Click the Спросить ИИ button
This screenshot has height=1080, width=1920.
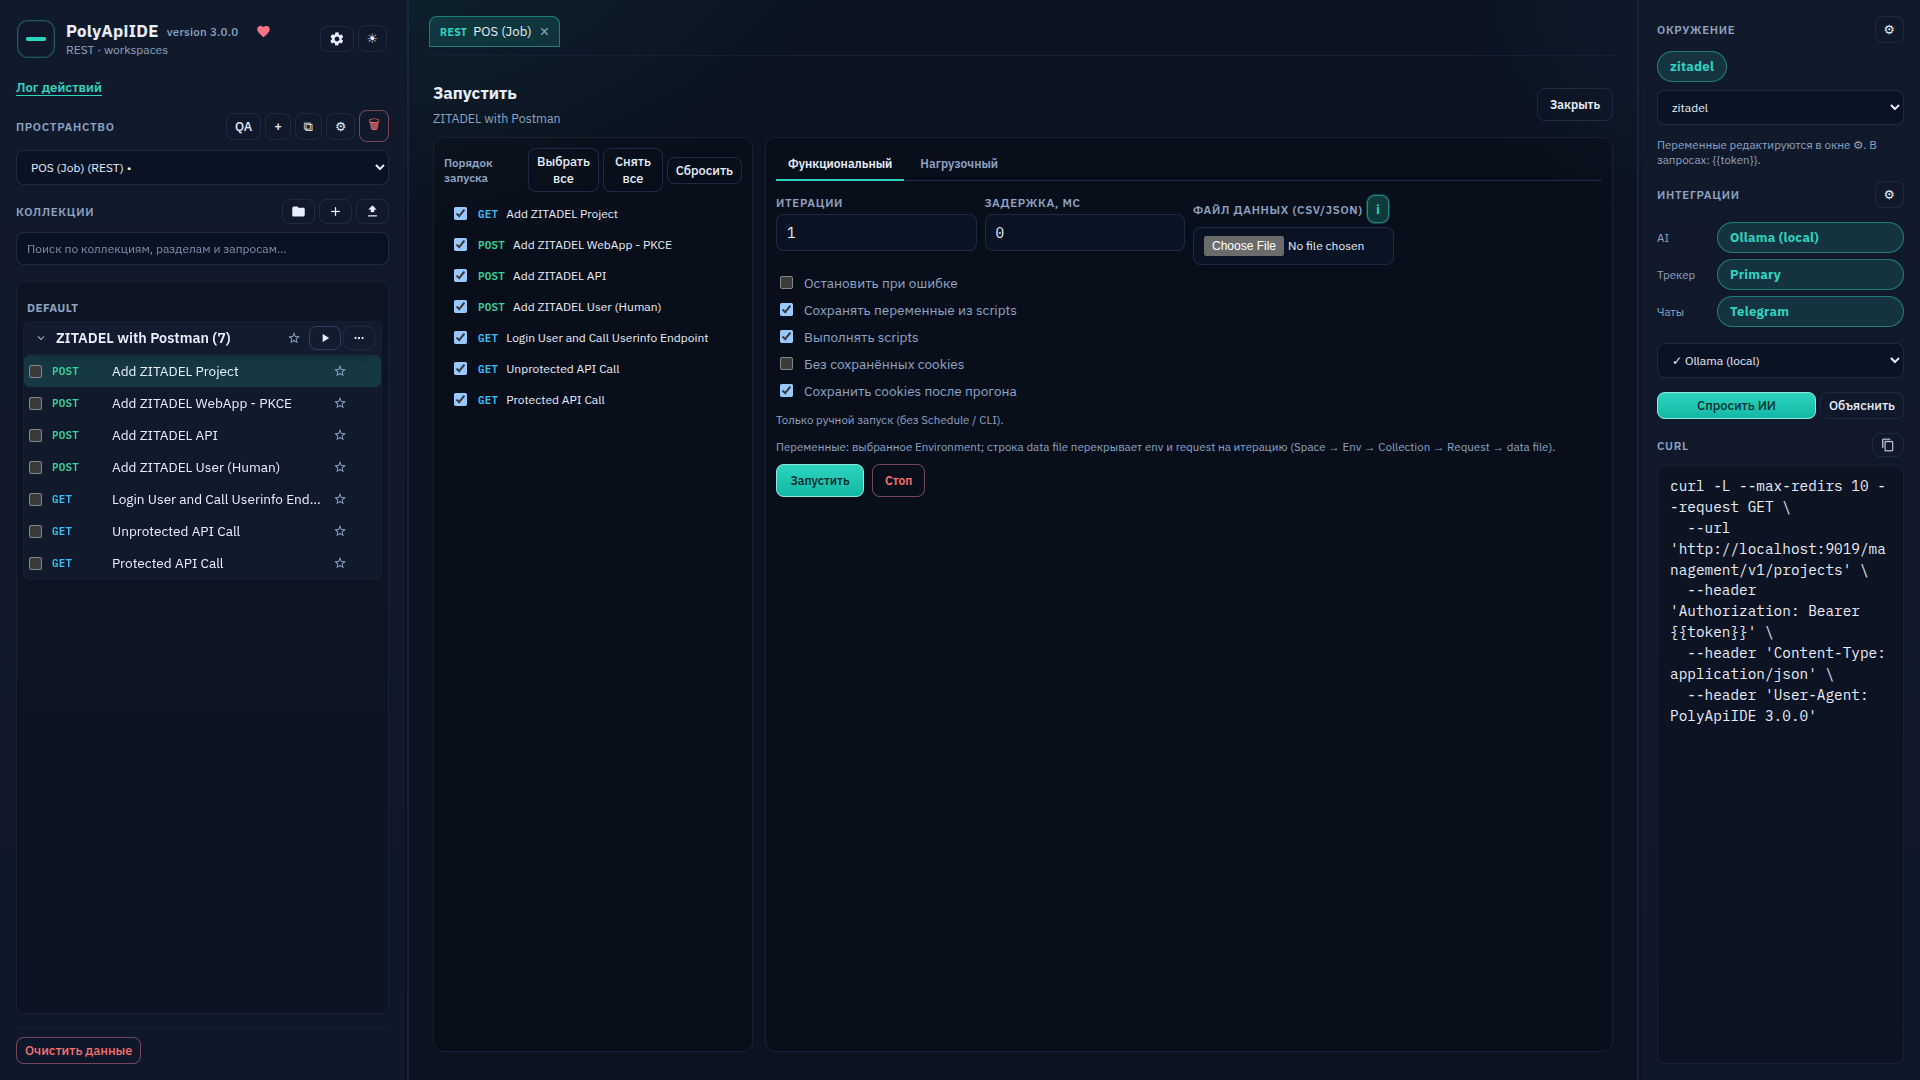(1736, 406)
